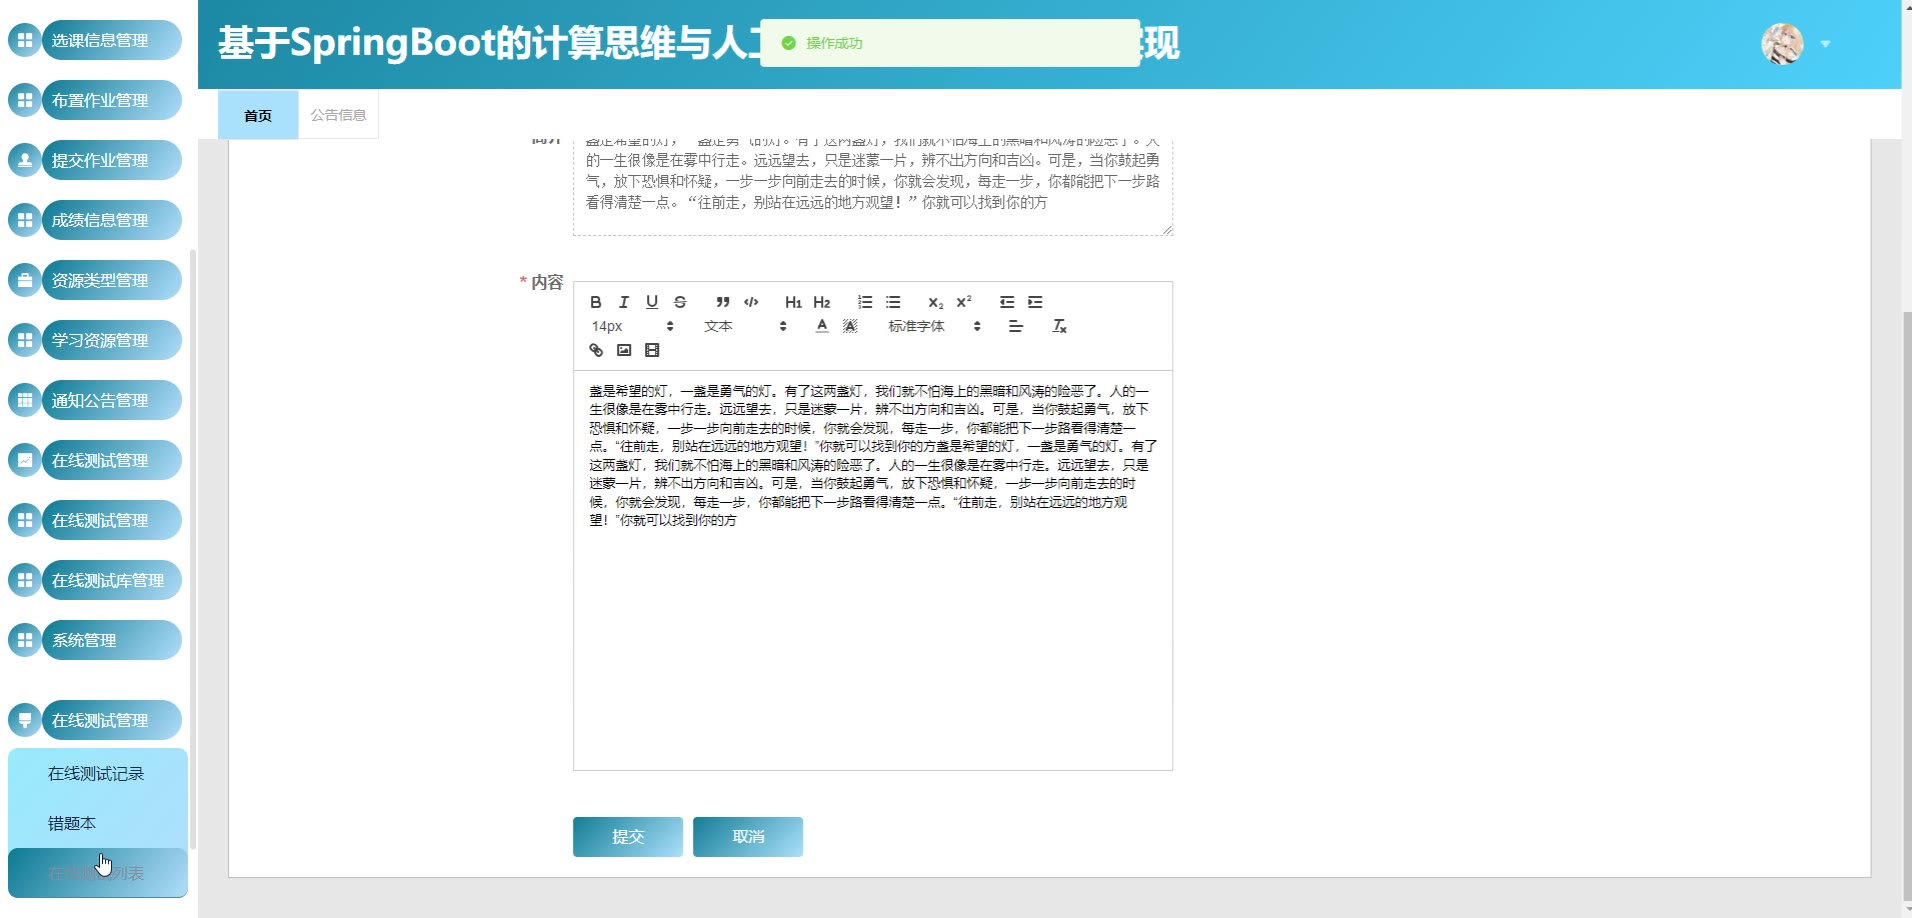The image size is (1912, 918).
Task: Switch to the 公告信息 tab
Action: click(x=338, y=115)
